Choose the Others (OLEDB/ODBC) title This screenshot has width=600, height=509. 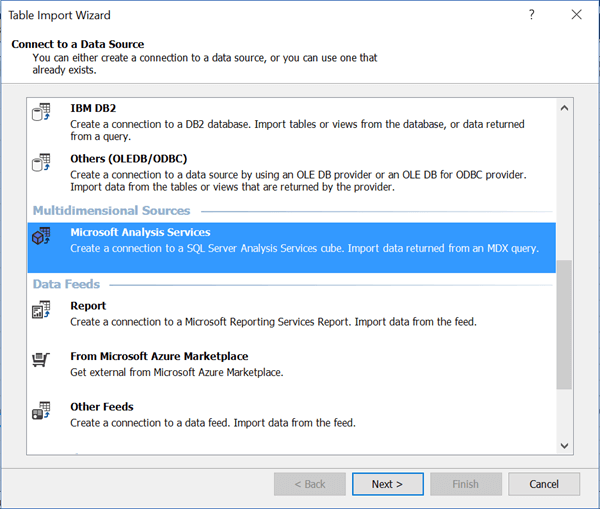click(x=128, y=158)
